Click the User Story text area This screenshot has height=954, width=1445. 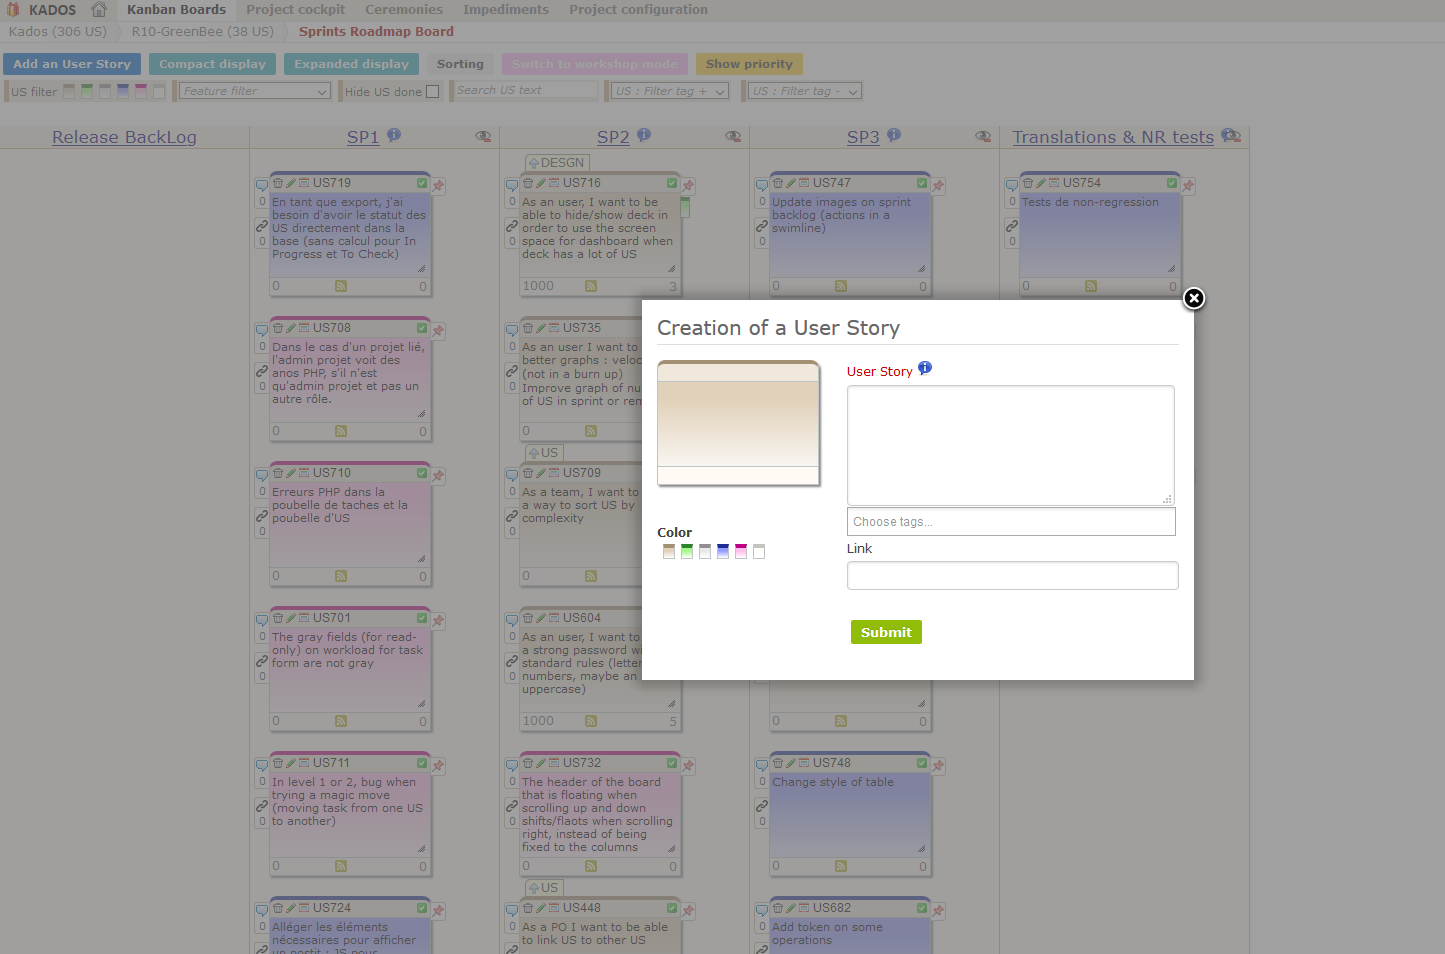click(1010, 445)
